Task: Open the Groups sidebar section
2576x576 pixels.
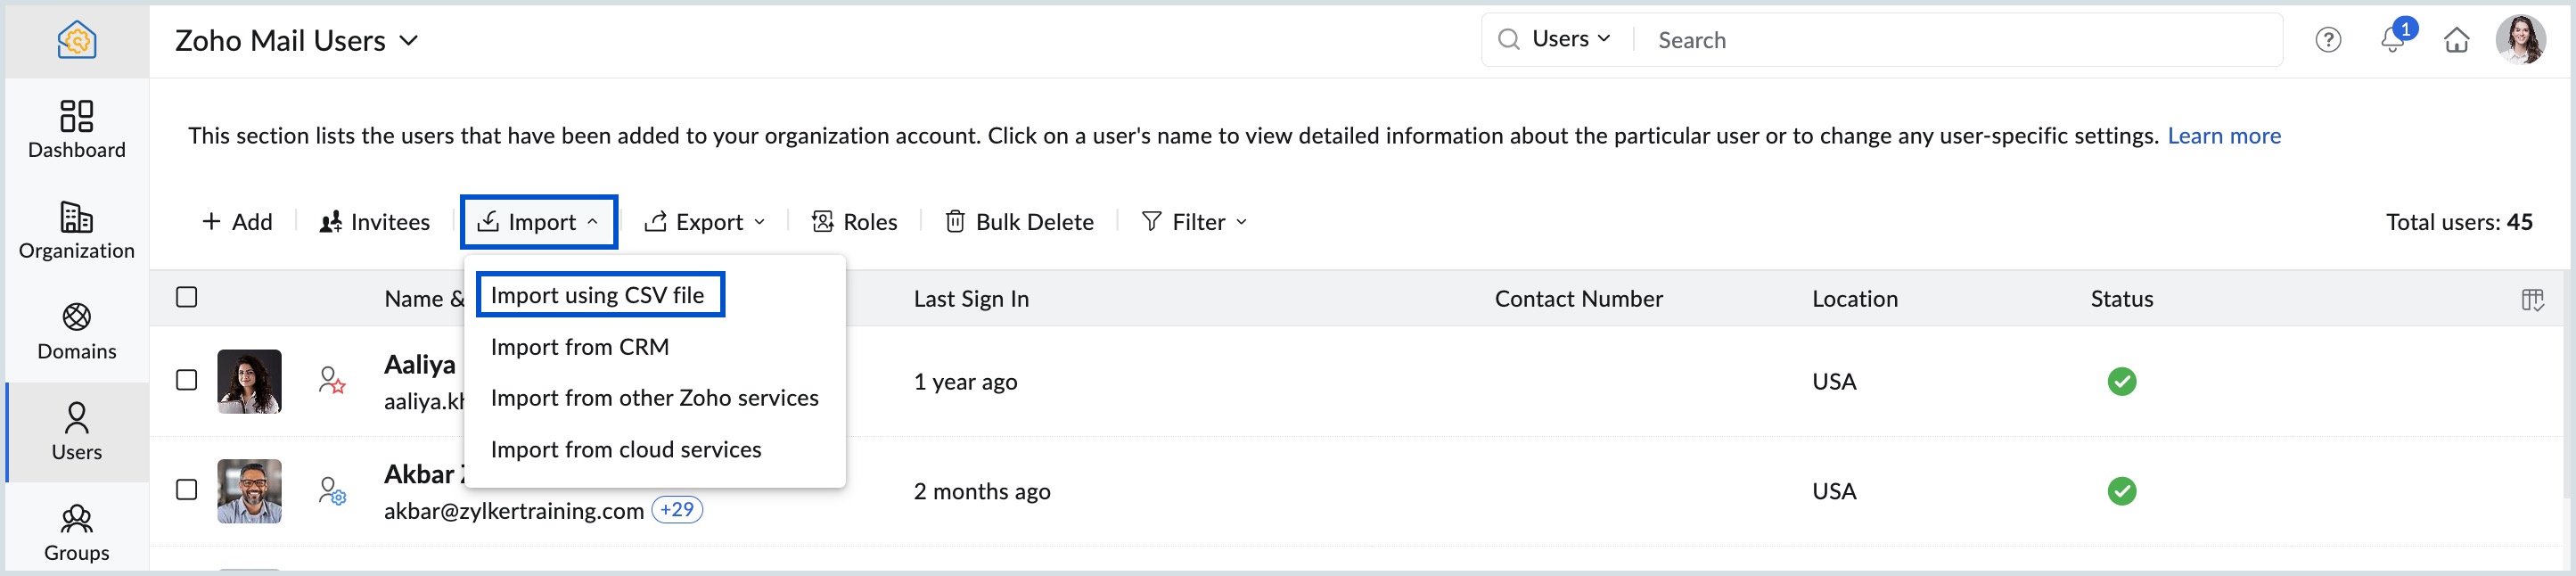Action: point(77,533)
